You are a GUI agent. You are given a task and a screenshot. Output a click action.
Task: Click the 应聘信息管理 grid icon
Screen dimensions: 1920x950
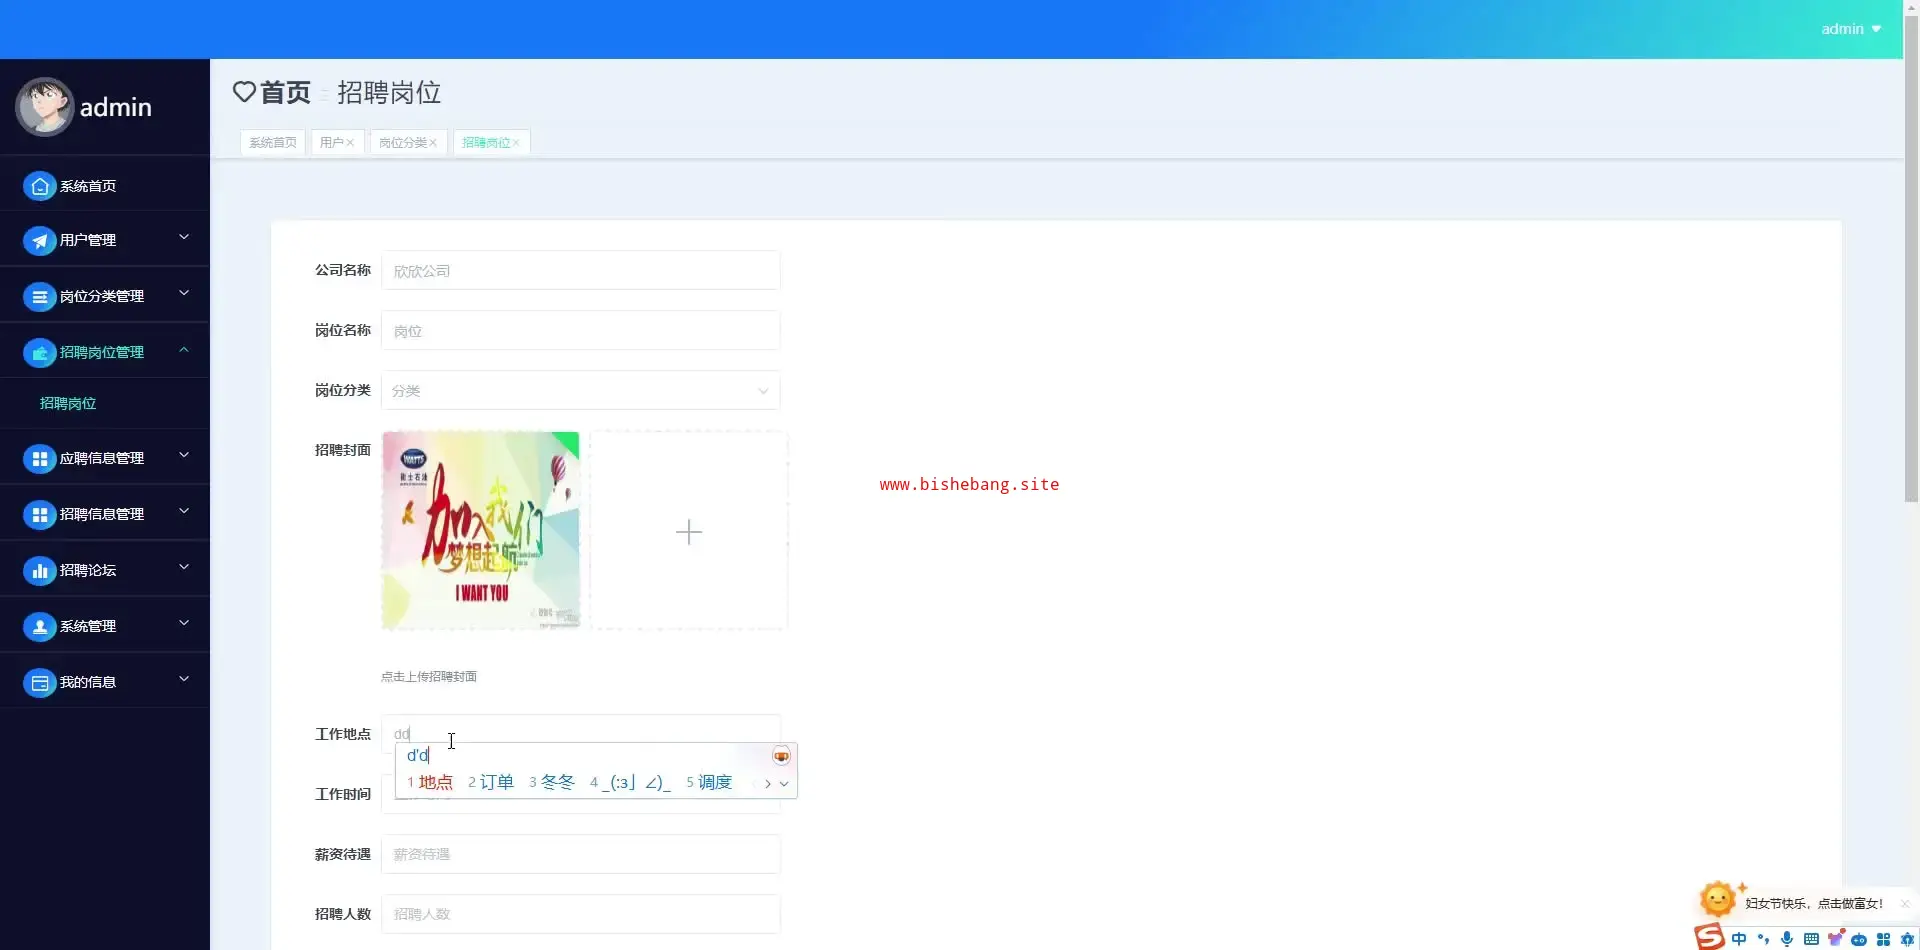[39, 458]
